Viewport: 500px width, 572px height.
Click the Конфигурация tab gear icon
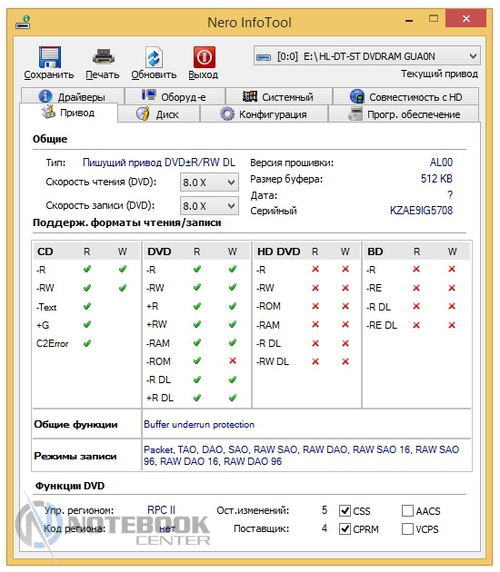pyautogui.click(x=227, y=114)
